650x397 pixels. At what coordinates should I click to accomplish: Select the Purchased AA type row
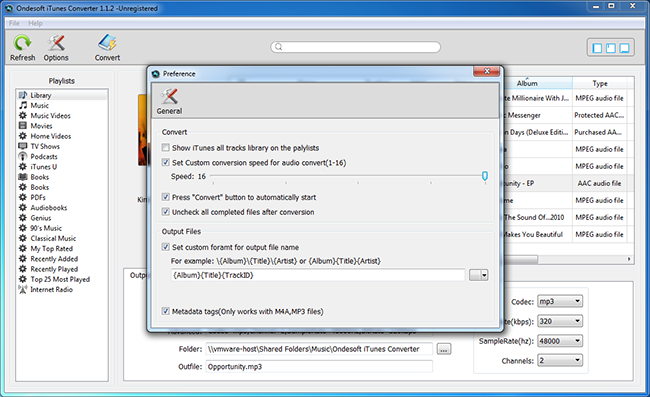pos(568,132)
